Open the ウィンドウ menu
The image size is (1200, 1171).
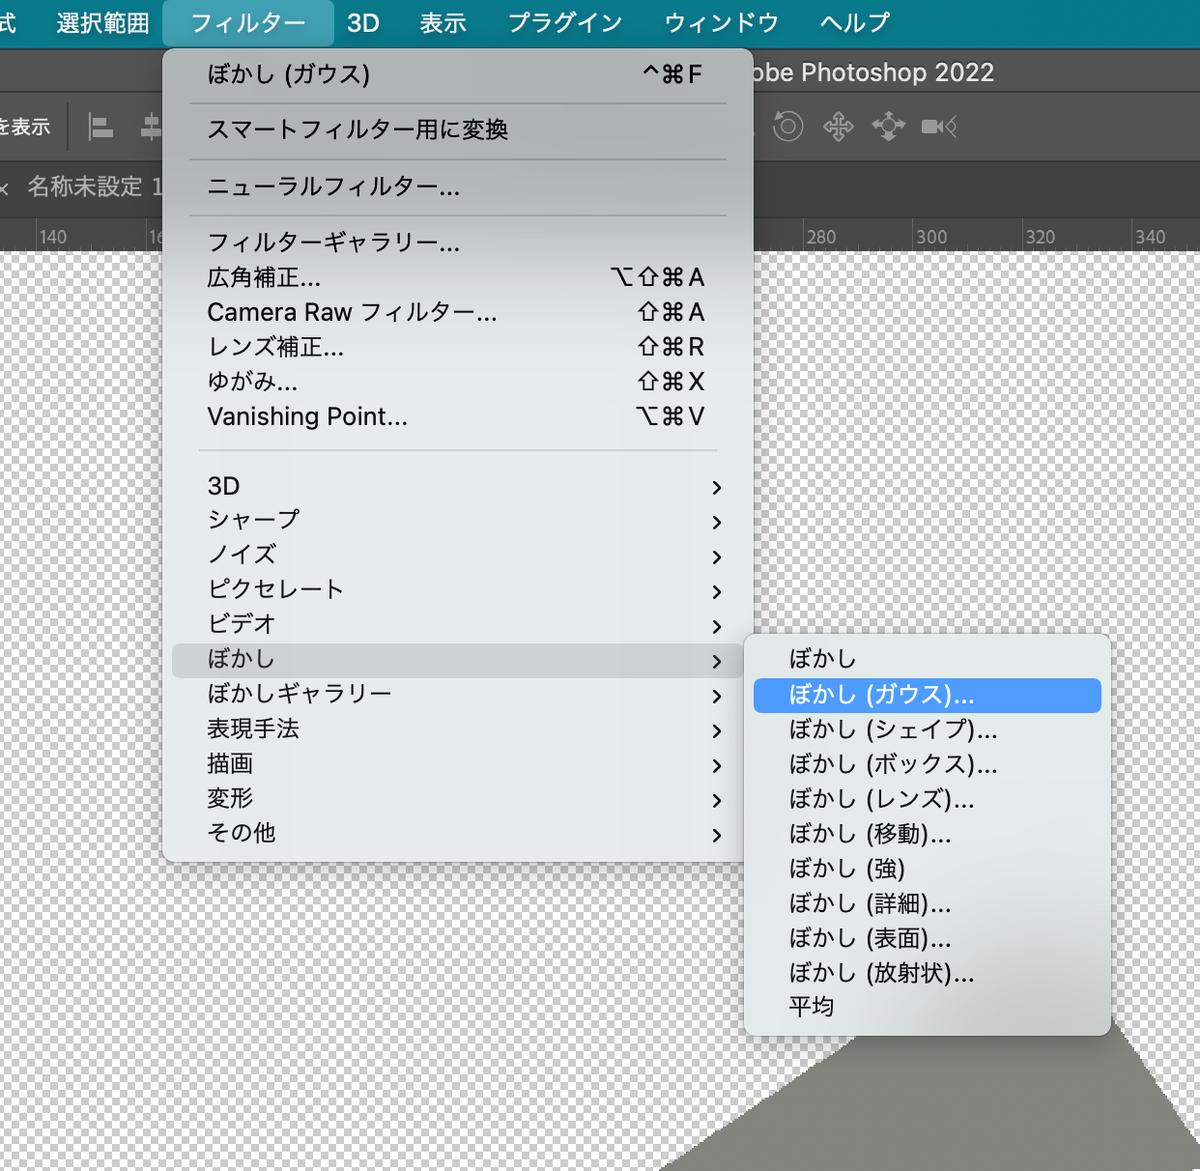(720, 22)
